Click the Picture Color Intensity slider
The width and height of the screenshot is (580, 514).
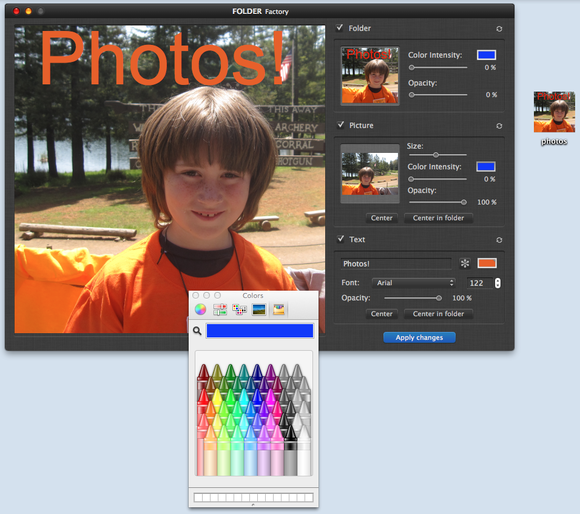tap(438, 179)
